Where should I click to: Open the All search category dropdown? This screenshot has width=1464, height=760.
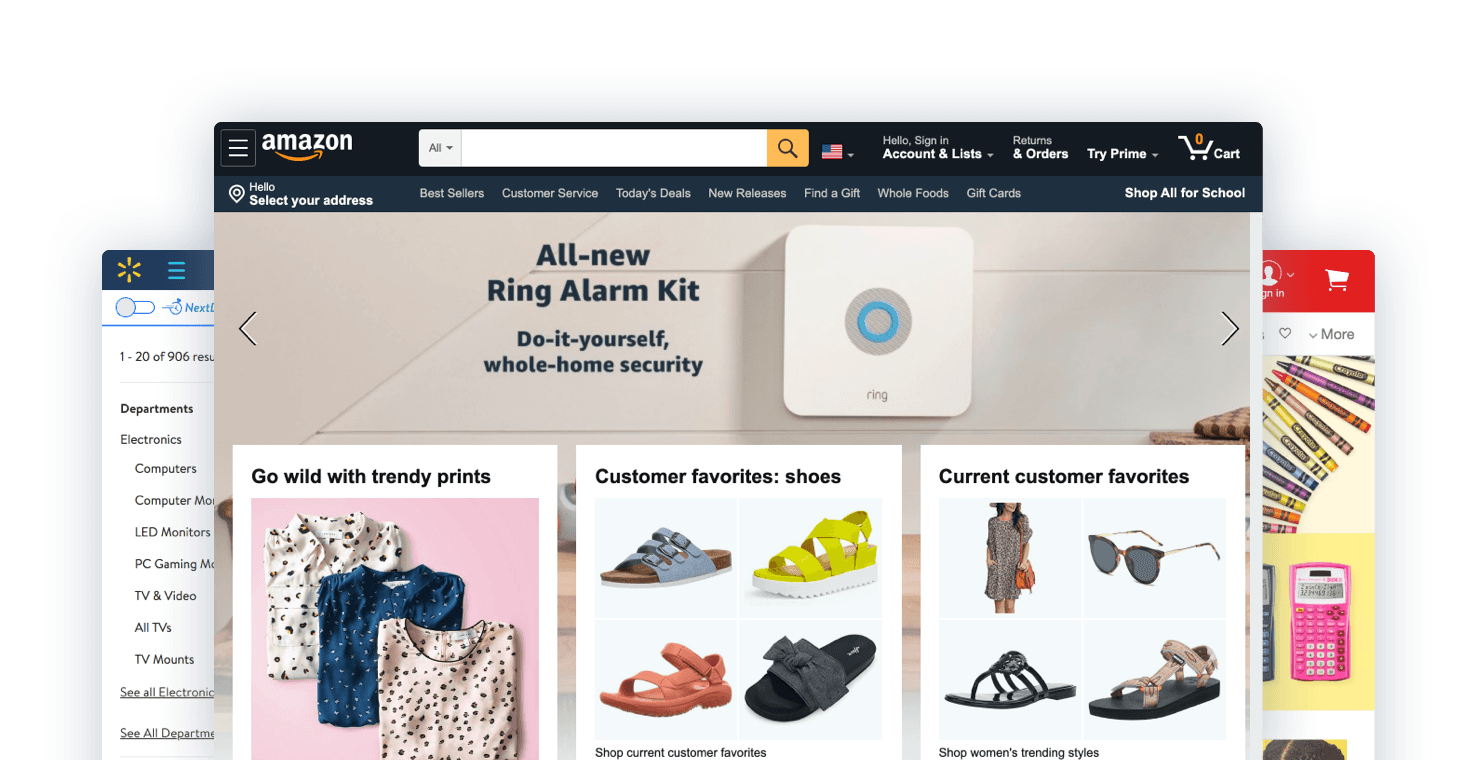pos(440,148)
